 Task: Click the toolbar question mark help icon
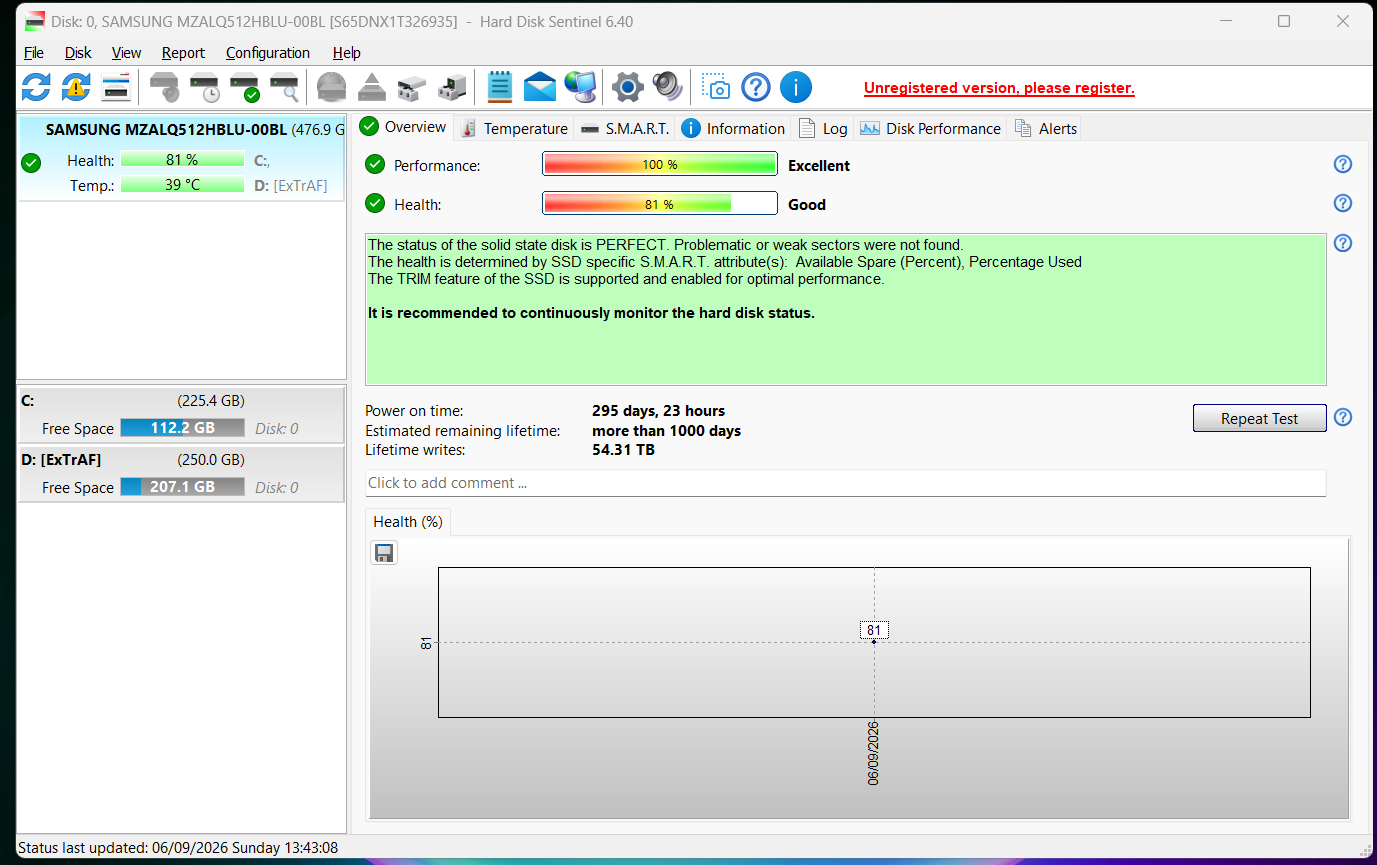756,88
